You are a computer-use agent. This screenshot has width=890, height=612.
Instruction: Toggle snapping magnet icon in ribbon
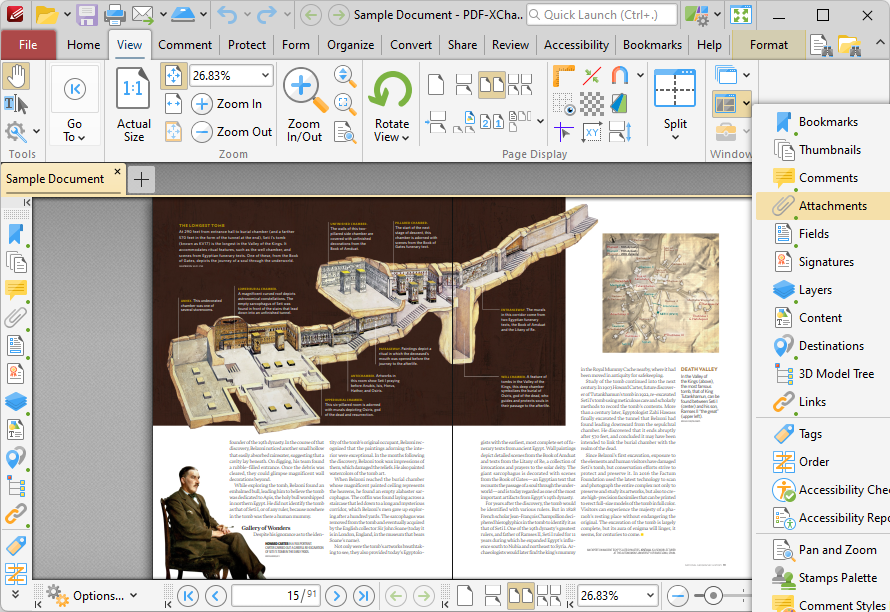(x=620, y=76)
